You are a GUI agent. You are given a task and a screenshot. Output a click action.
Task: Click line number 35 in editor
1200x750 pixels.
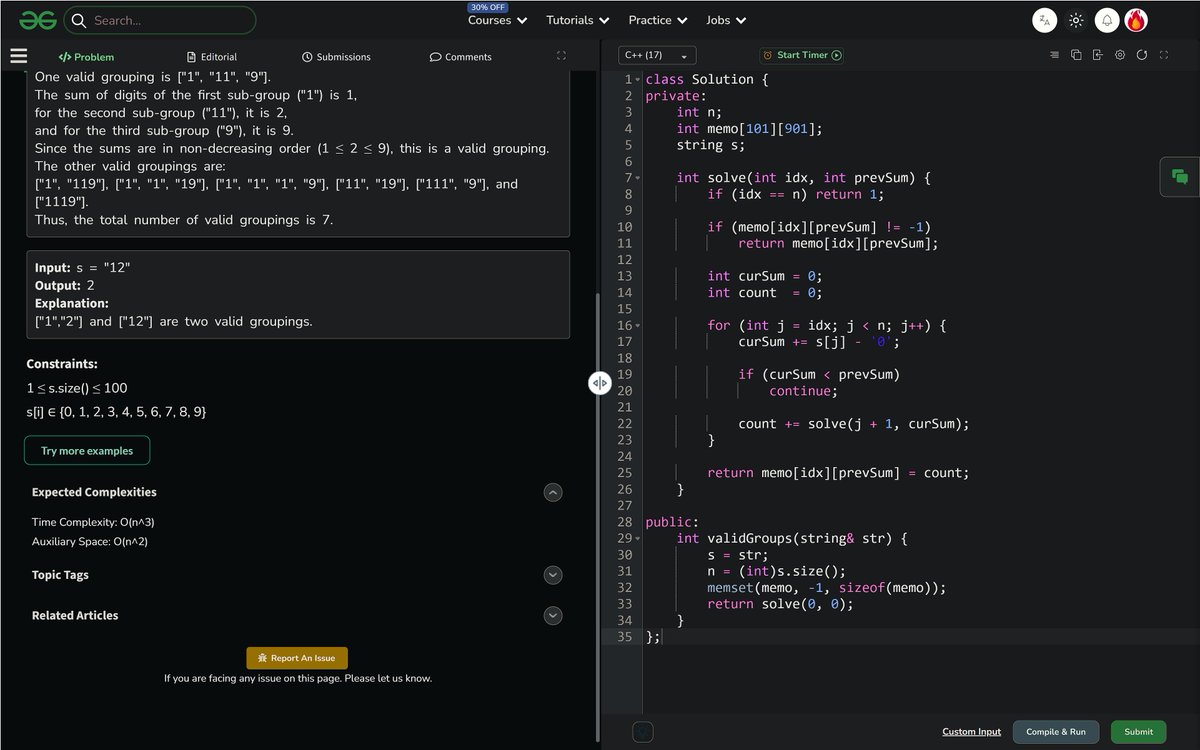[x=624, y=637]
